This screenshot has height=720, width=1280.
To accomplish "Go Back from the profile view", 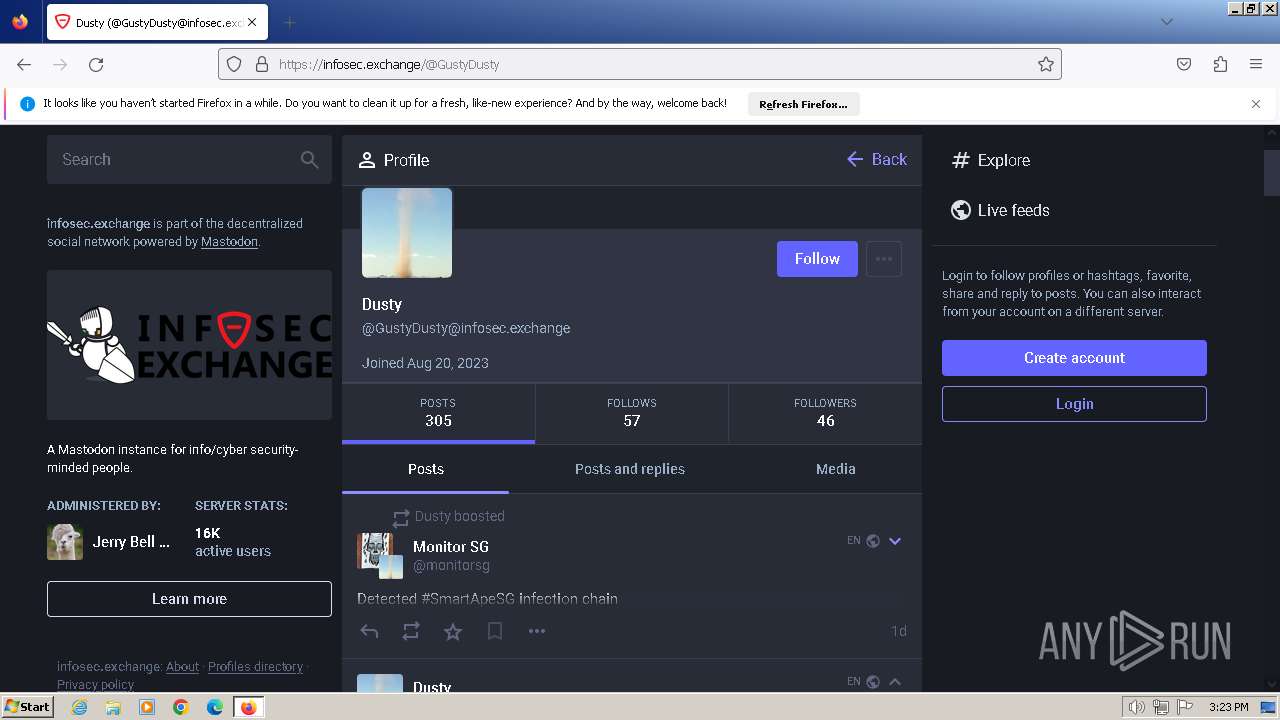I will pos(877,160).
